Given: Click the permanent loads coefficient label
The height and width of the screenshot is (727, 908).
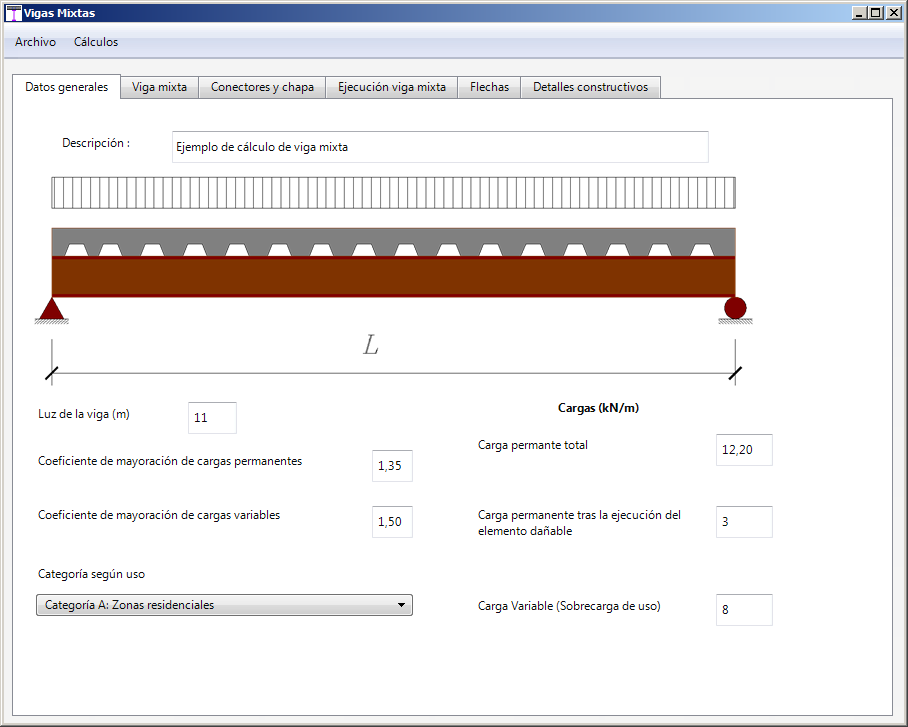Looking at the screenshot, I should coord(170,461).
